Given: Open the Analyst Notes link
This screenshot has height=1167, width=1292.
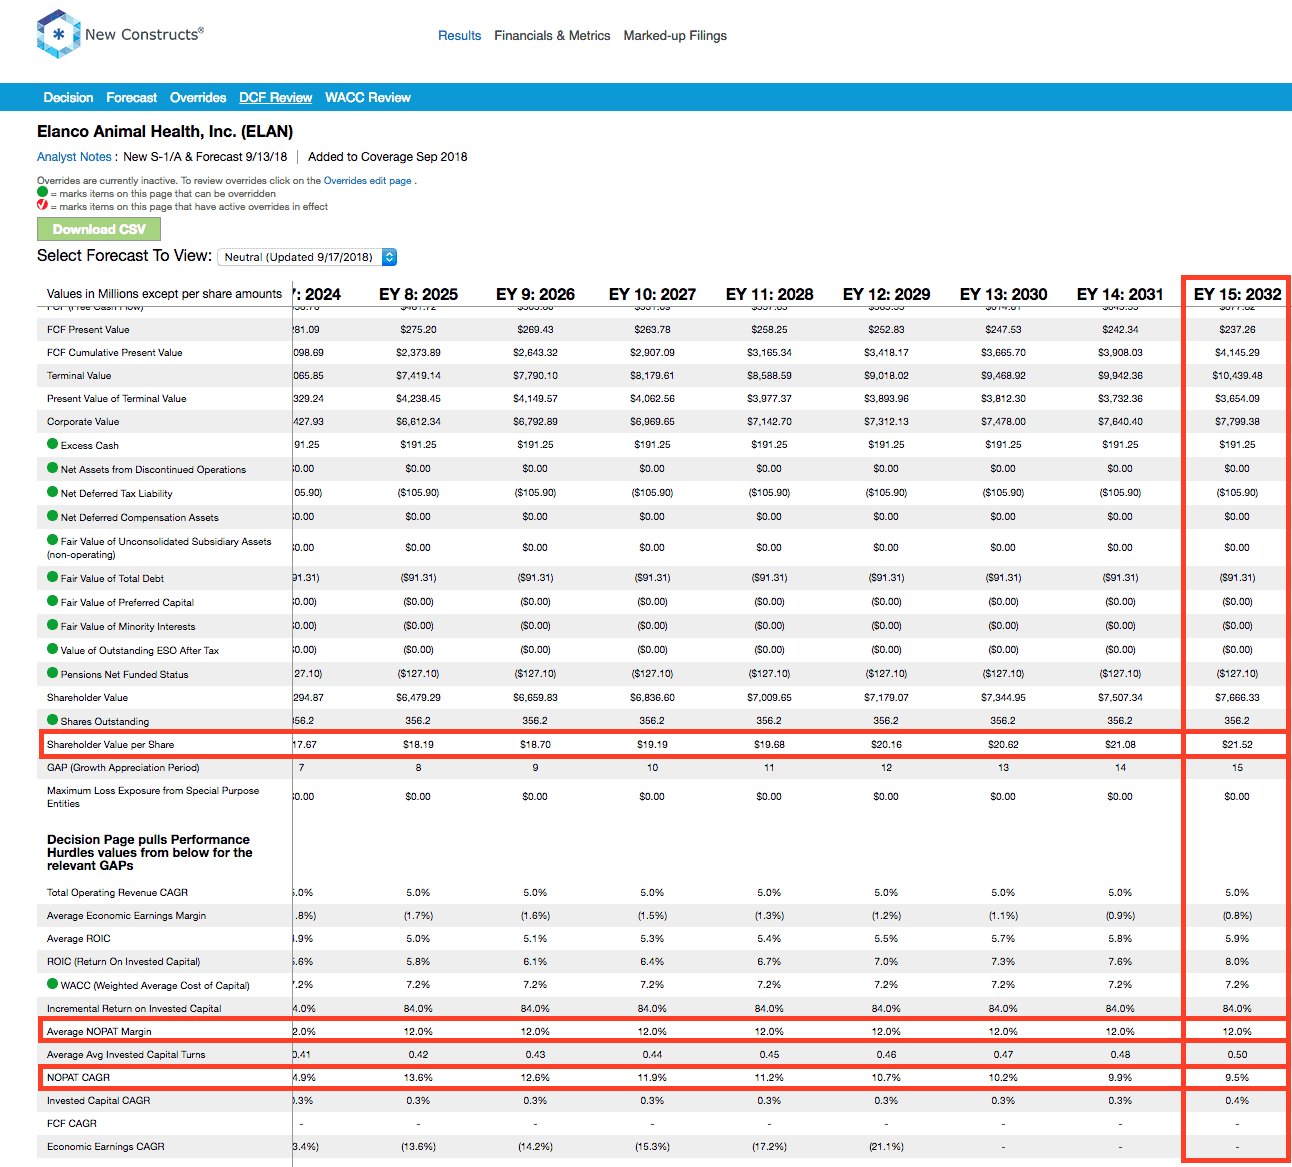Looking at the screenshot, I should pos(74,157).
